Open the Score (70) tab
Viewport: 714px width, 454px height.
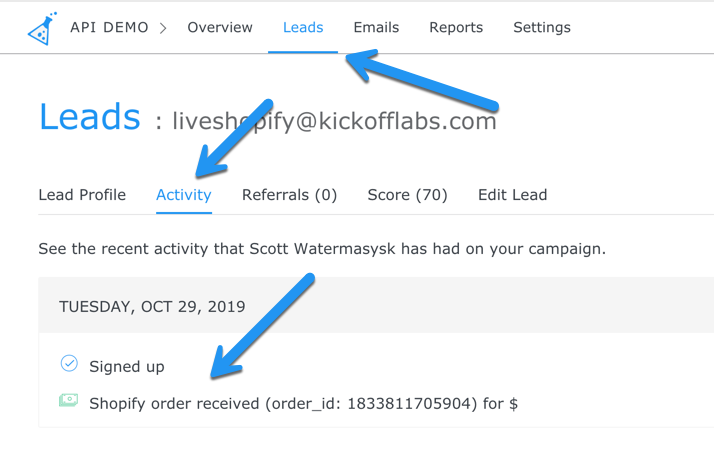point(407,195)
